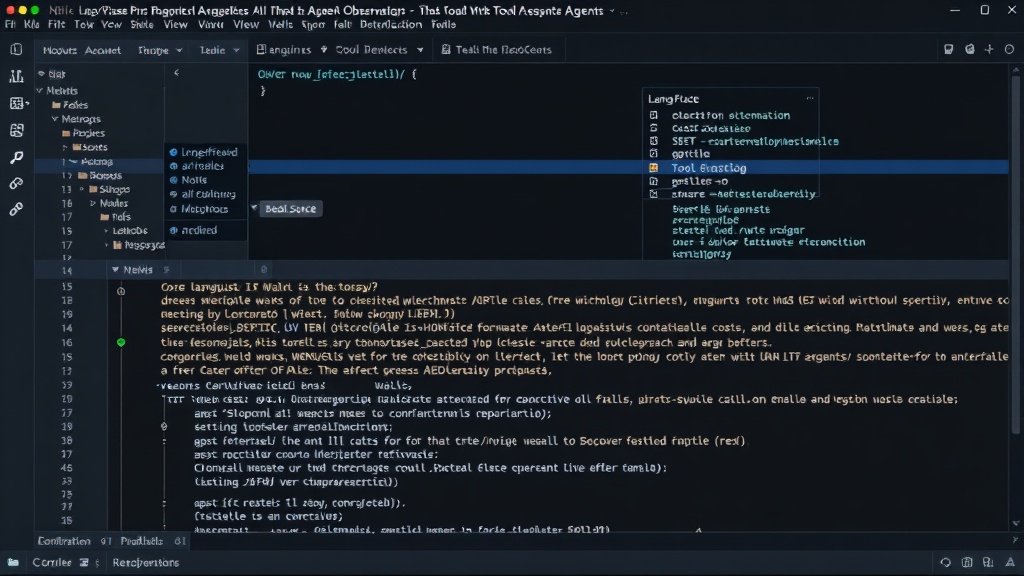Click the scroll-down arrow at editor's bottom right

coord(1016,524)
